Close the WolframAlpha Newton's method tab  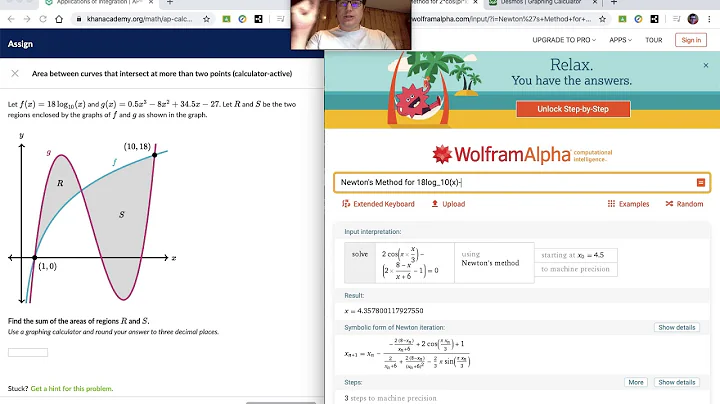click(x=475, y=2)
